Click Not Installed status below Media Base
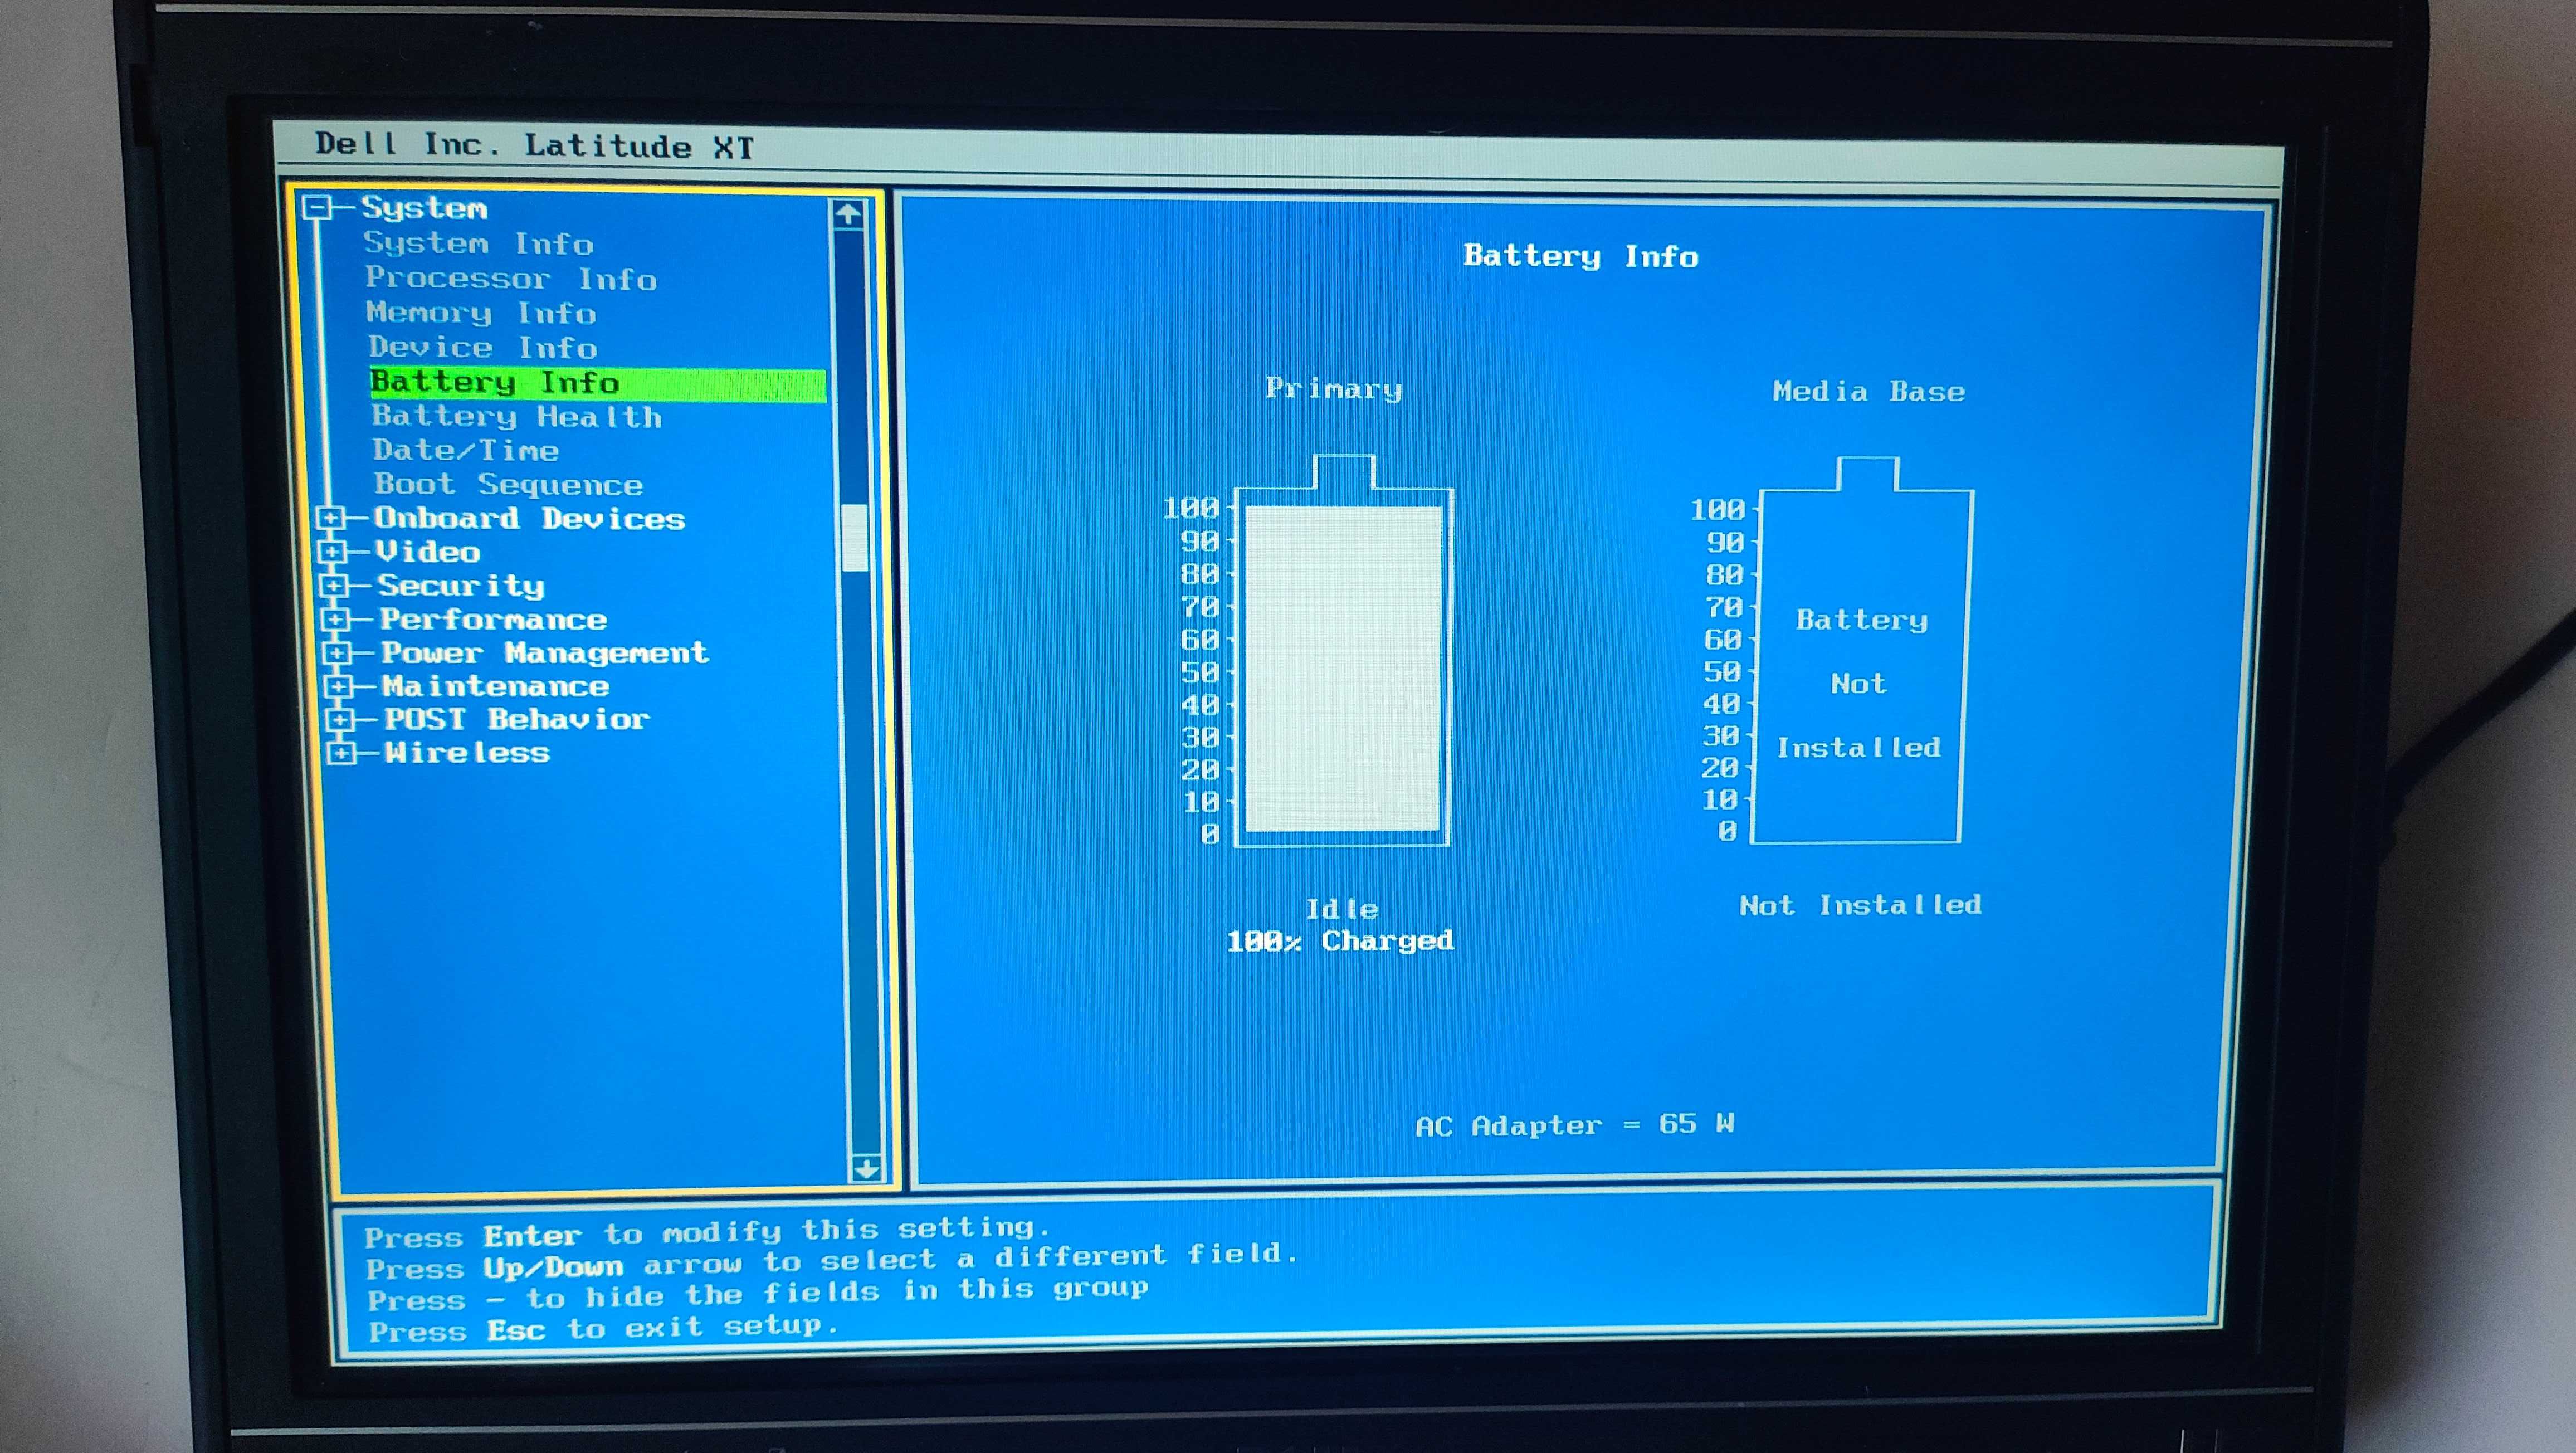 click(x=1860, y=905)
